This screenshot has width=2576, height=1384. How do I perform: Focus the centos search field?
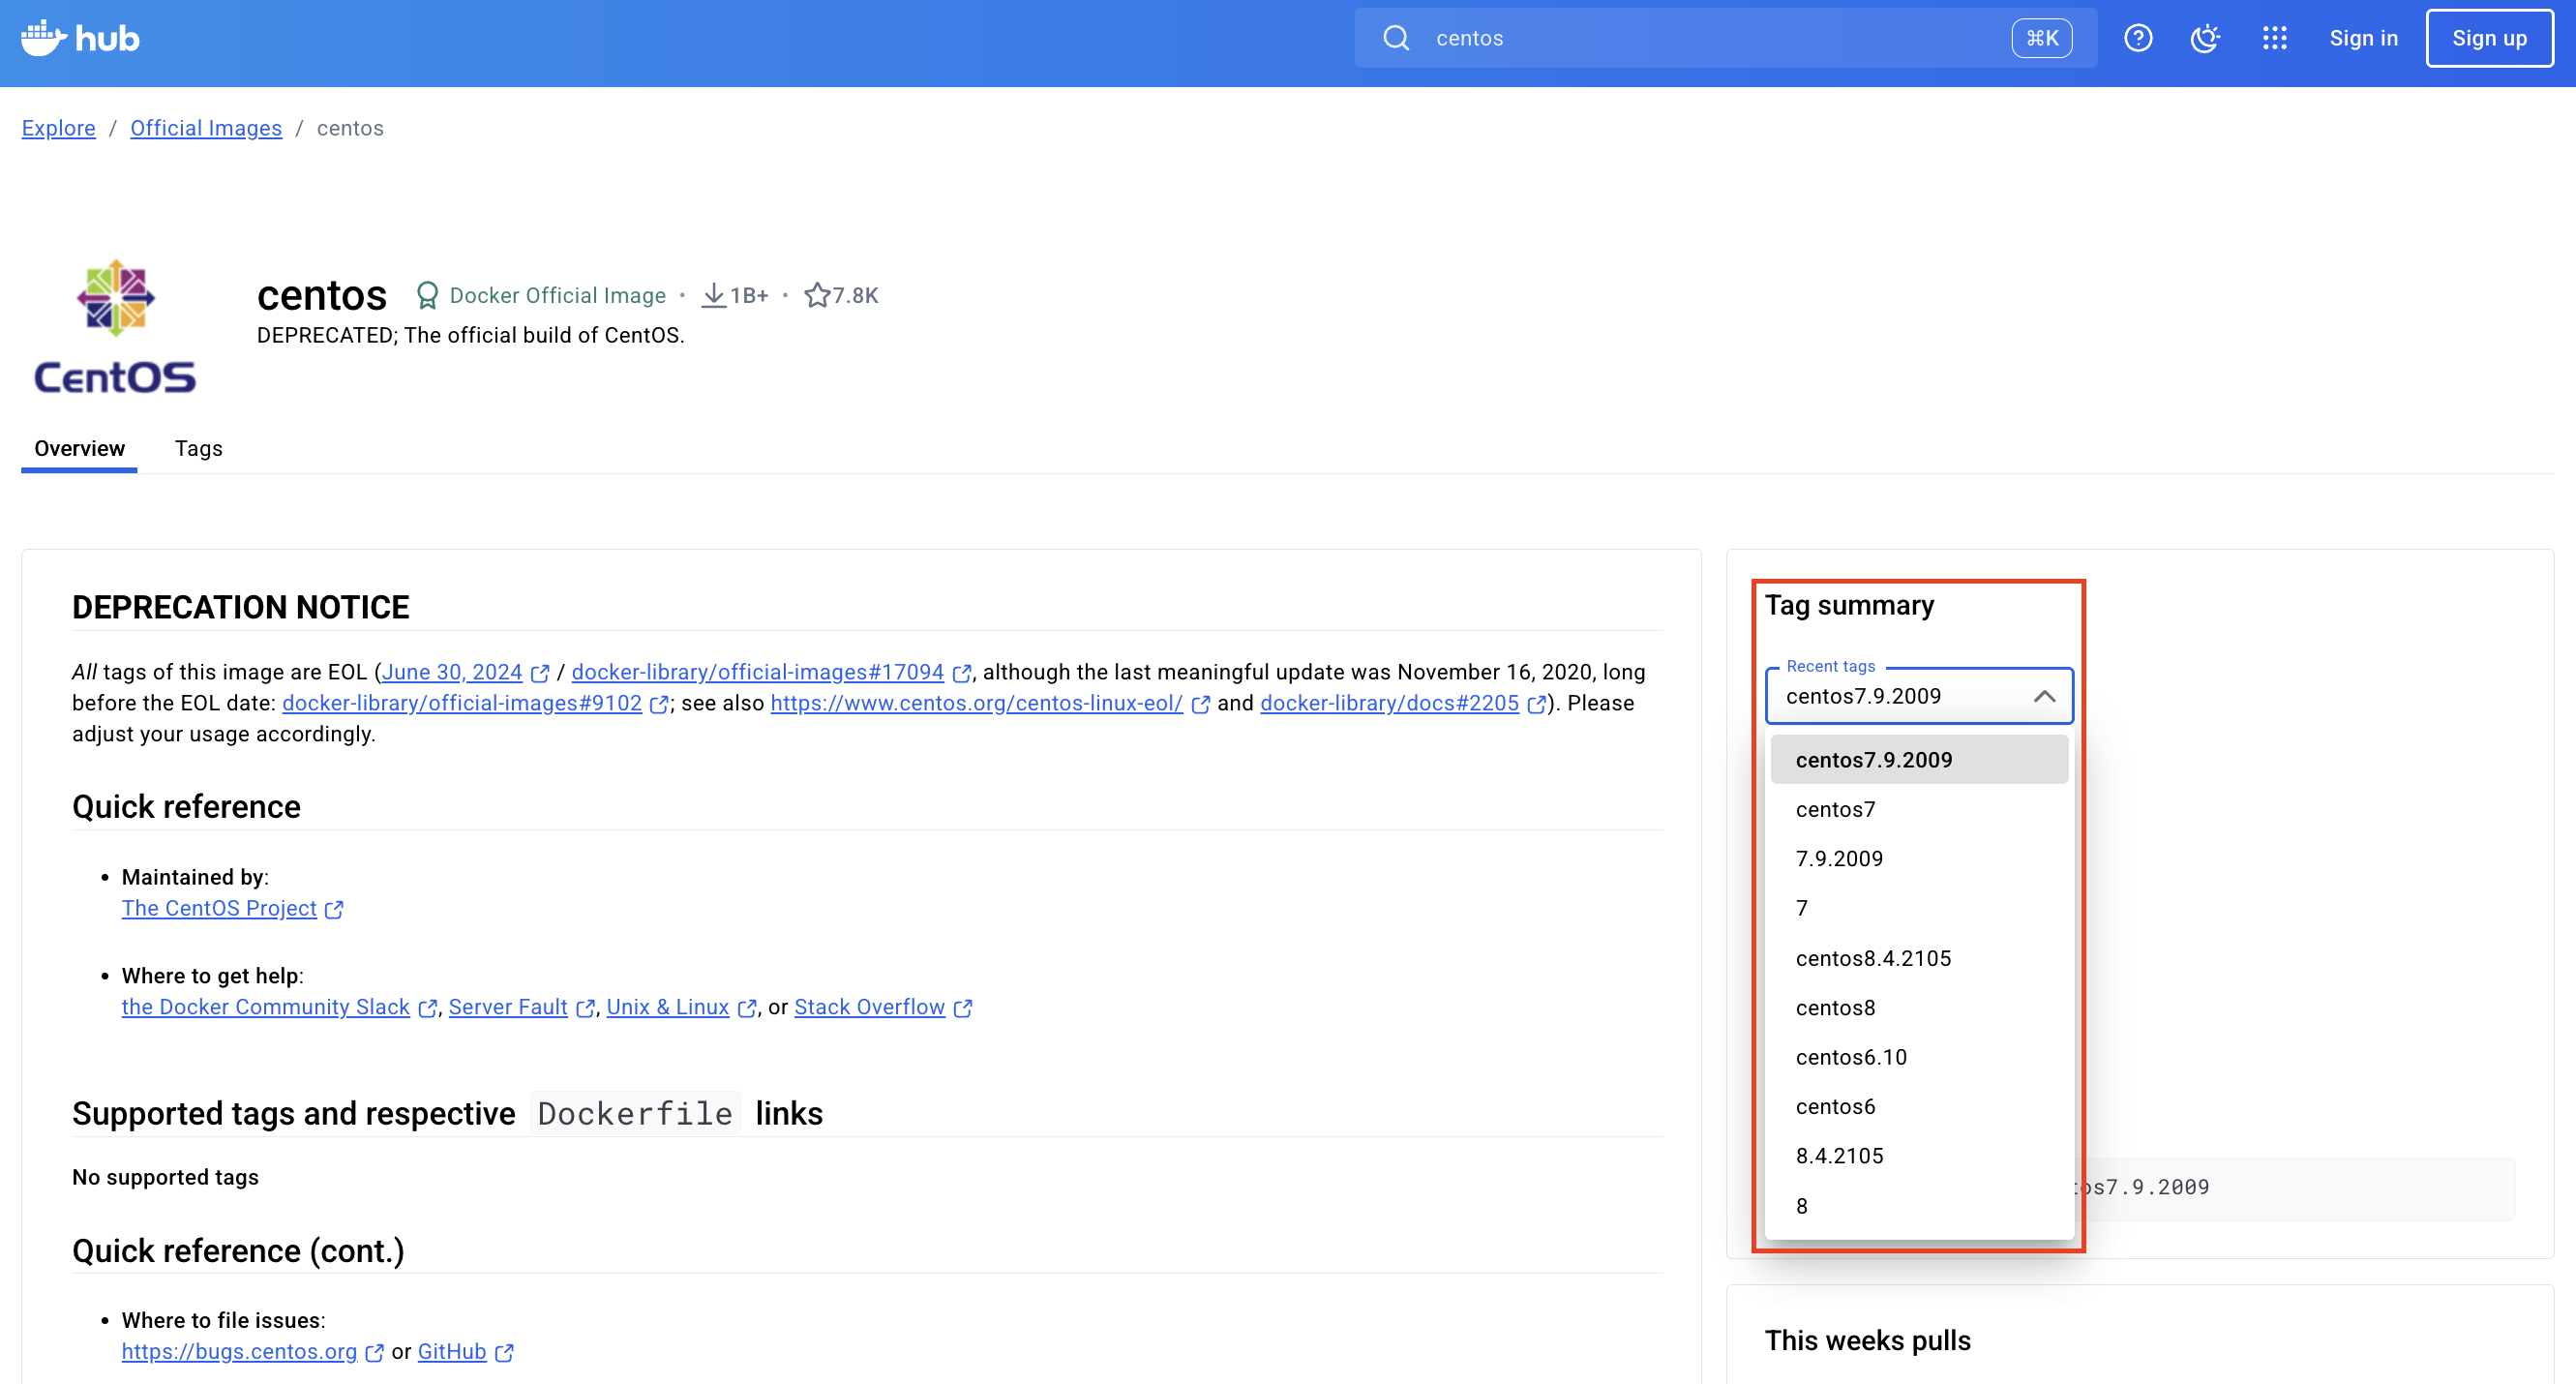[1700, 38]
